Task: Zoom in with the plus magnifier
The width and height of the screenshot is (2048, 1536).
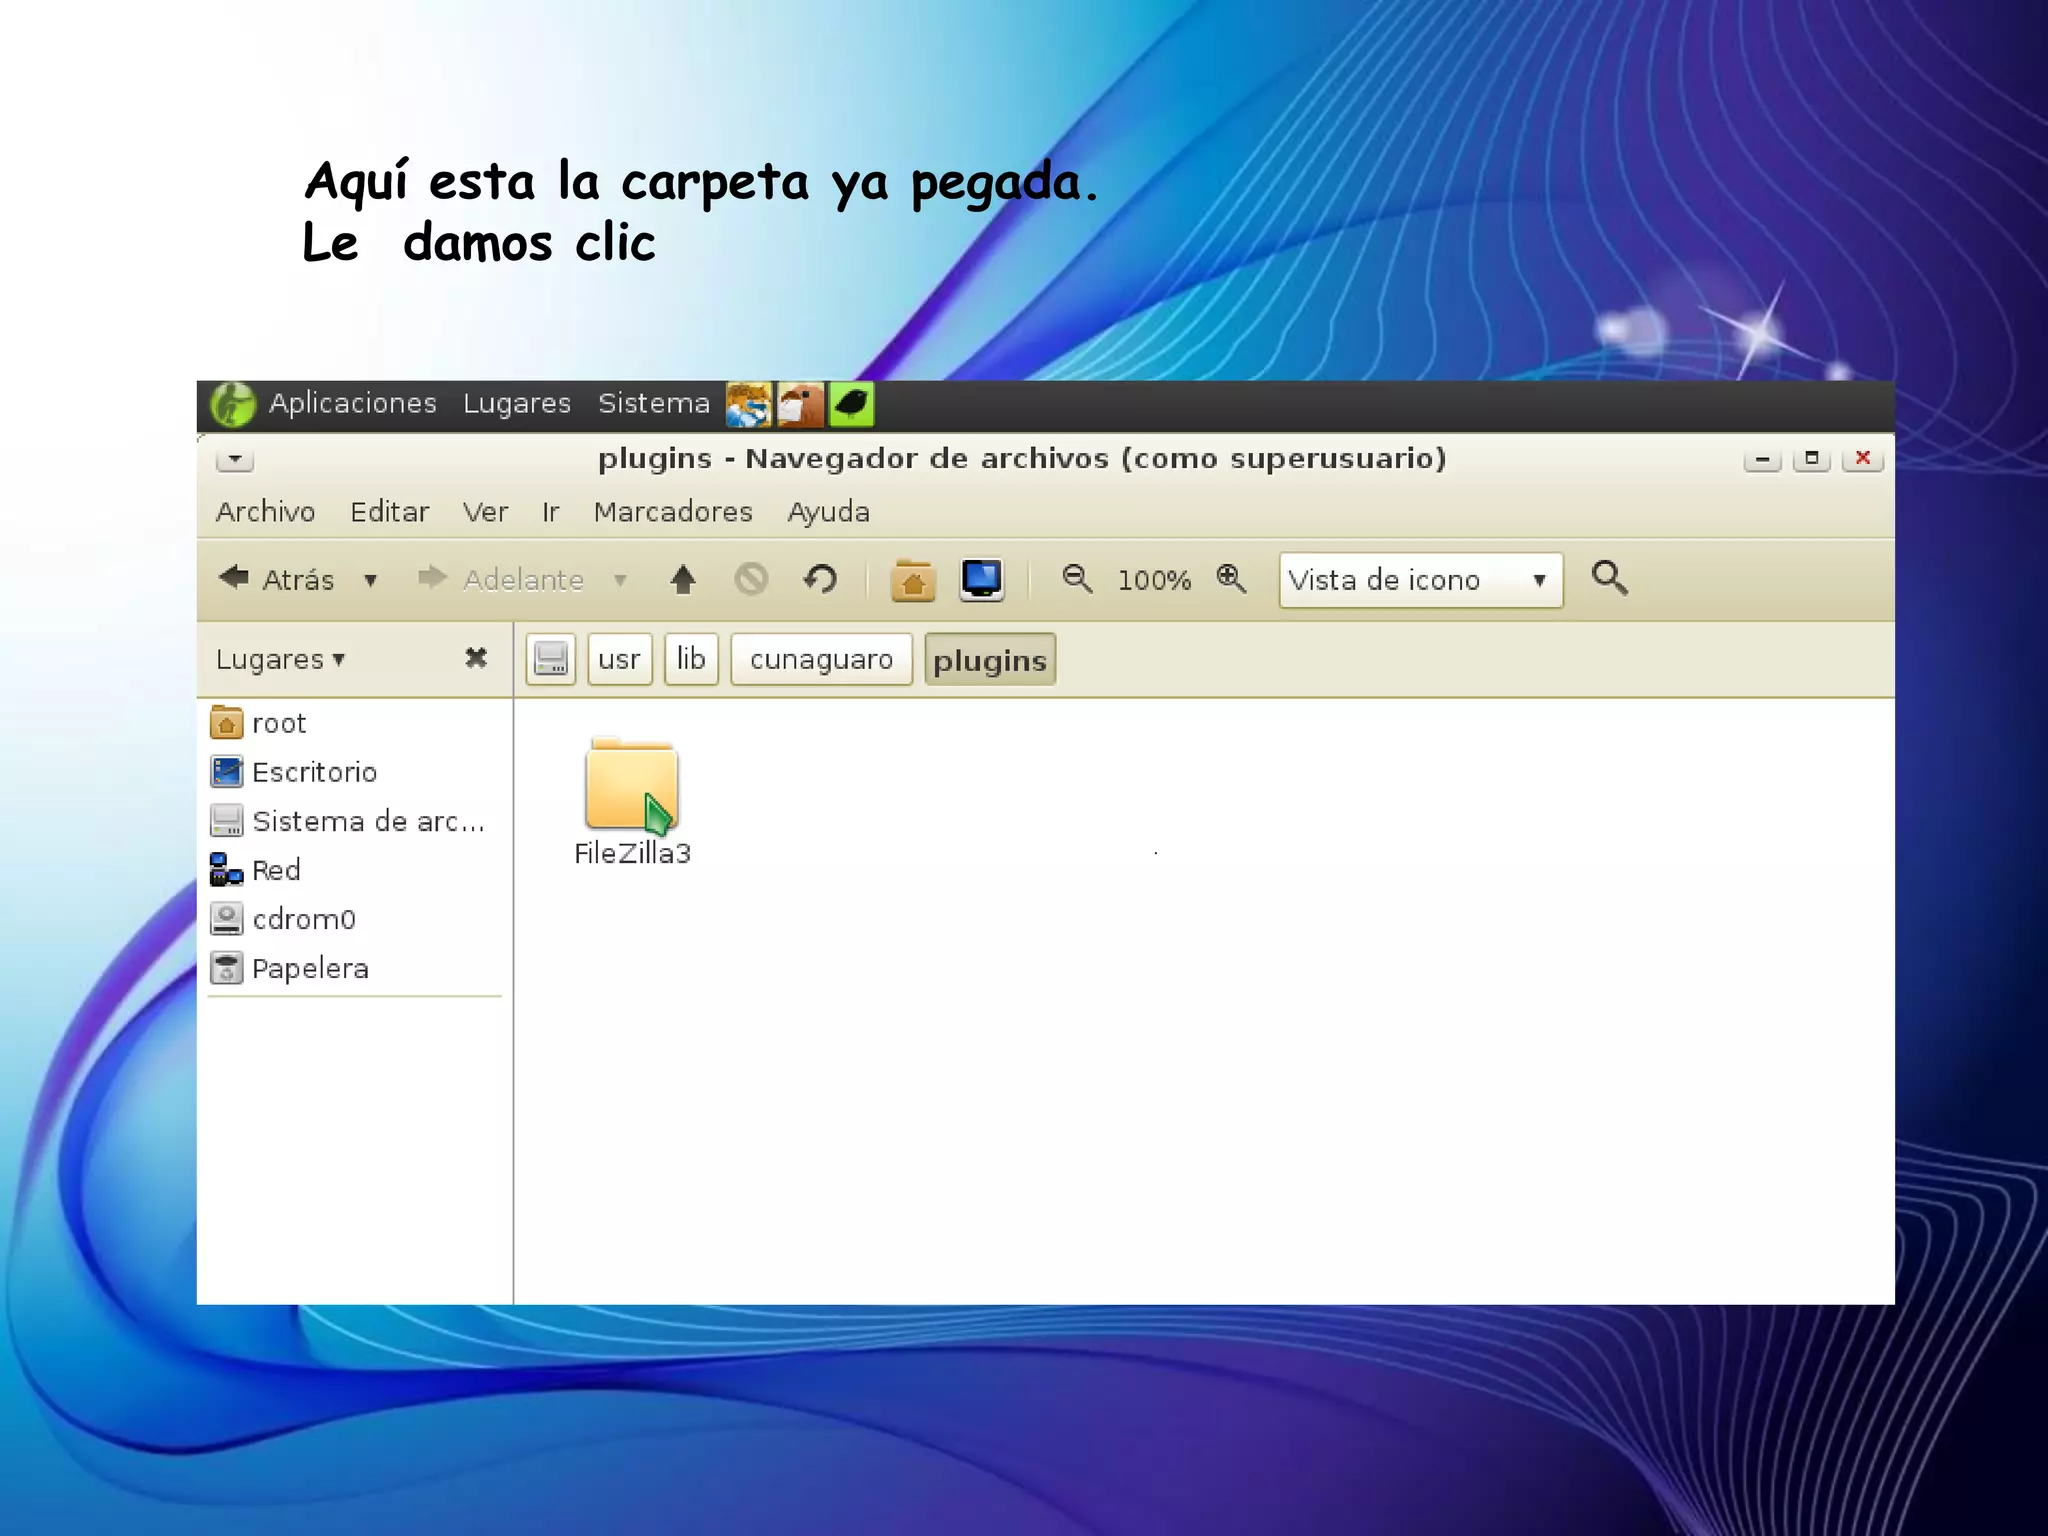Action: pos(1231,579)
